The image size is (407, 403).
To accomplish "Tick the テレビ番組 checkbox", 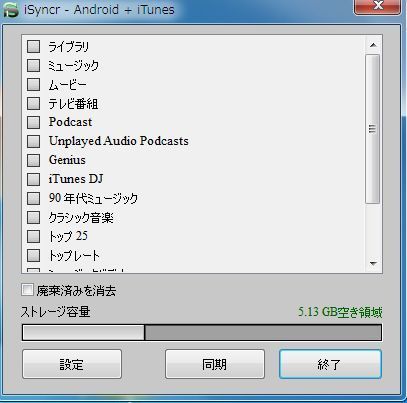I will (33, 104).
